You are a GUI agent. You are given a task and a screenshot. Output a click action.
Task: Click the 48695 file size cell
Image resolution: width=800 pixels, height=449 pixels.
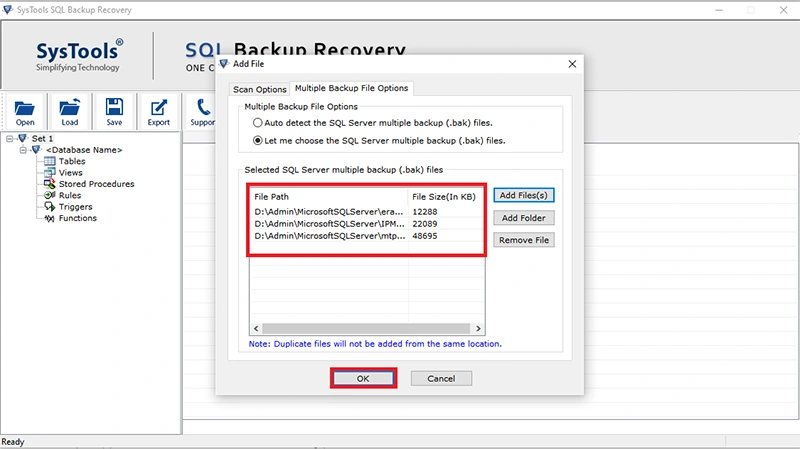click(x=424, y=236)
